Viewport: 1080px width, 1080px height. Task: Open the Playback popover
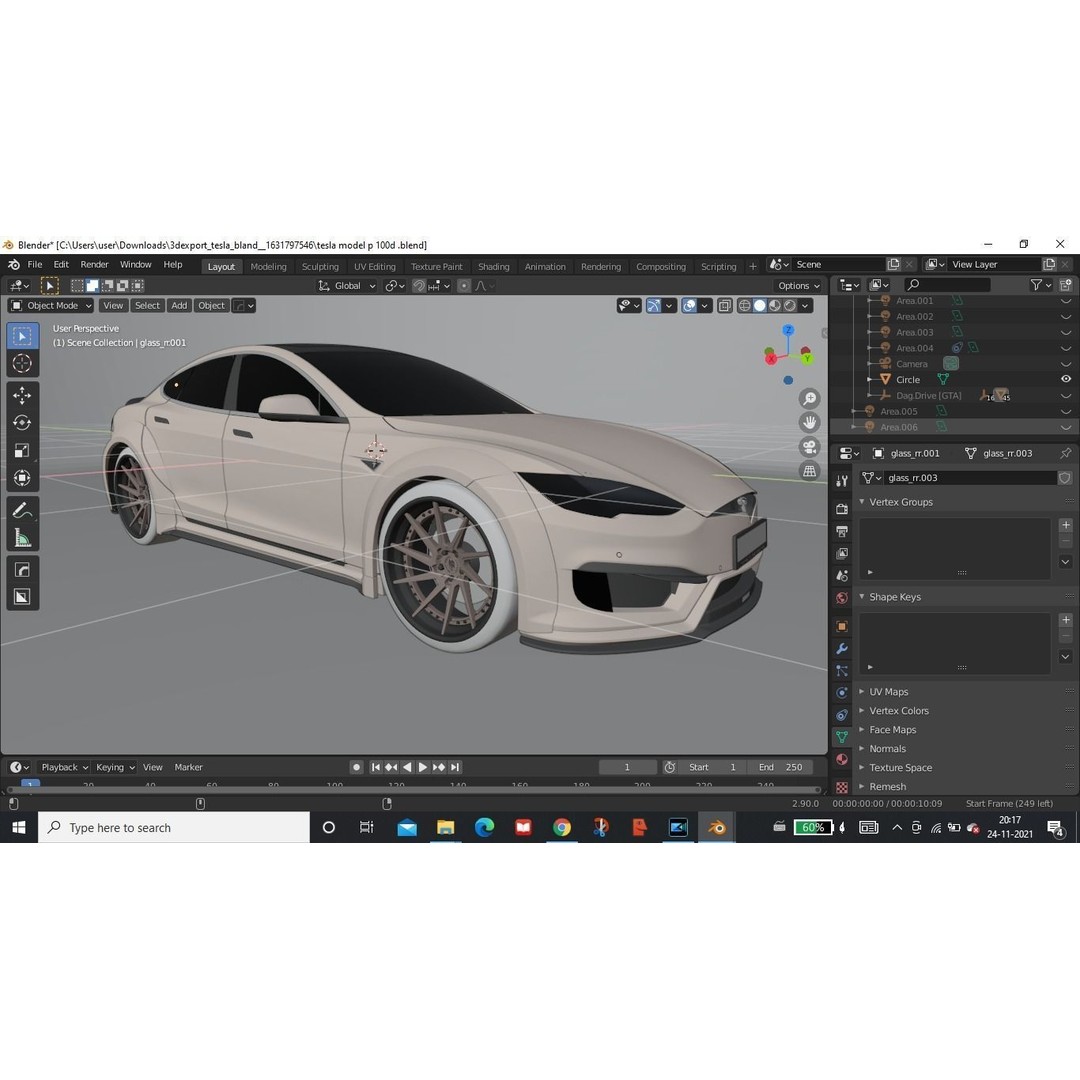point(64,767)
